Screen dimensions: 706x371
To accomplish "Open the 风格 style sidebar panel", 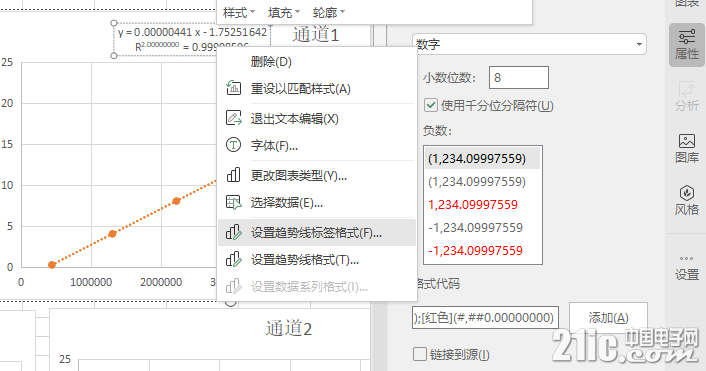I will (x=687, y=200).
